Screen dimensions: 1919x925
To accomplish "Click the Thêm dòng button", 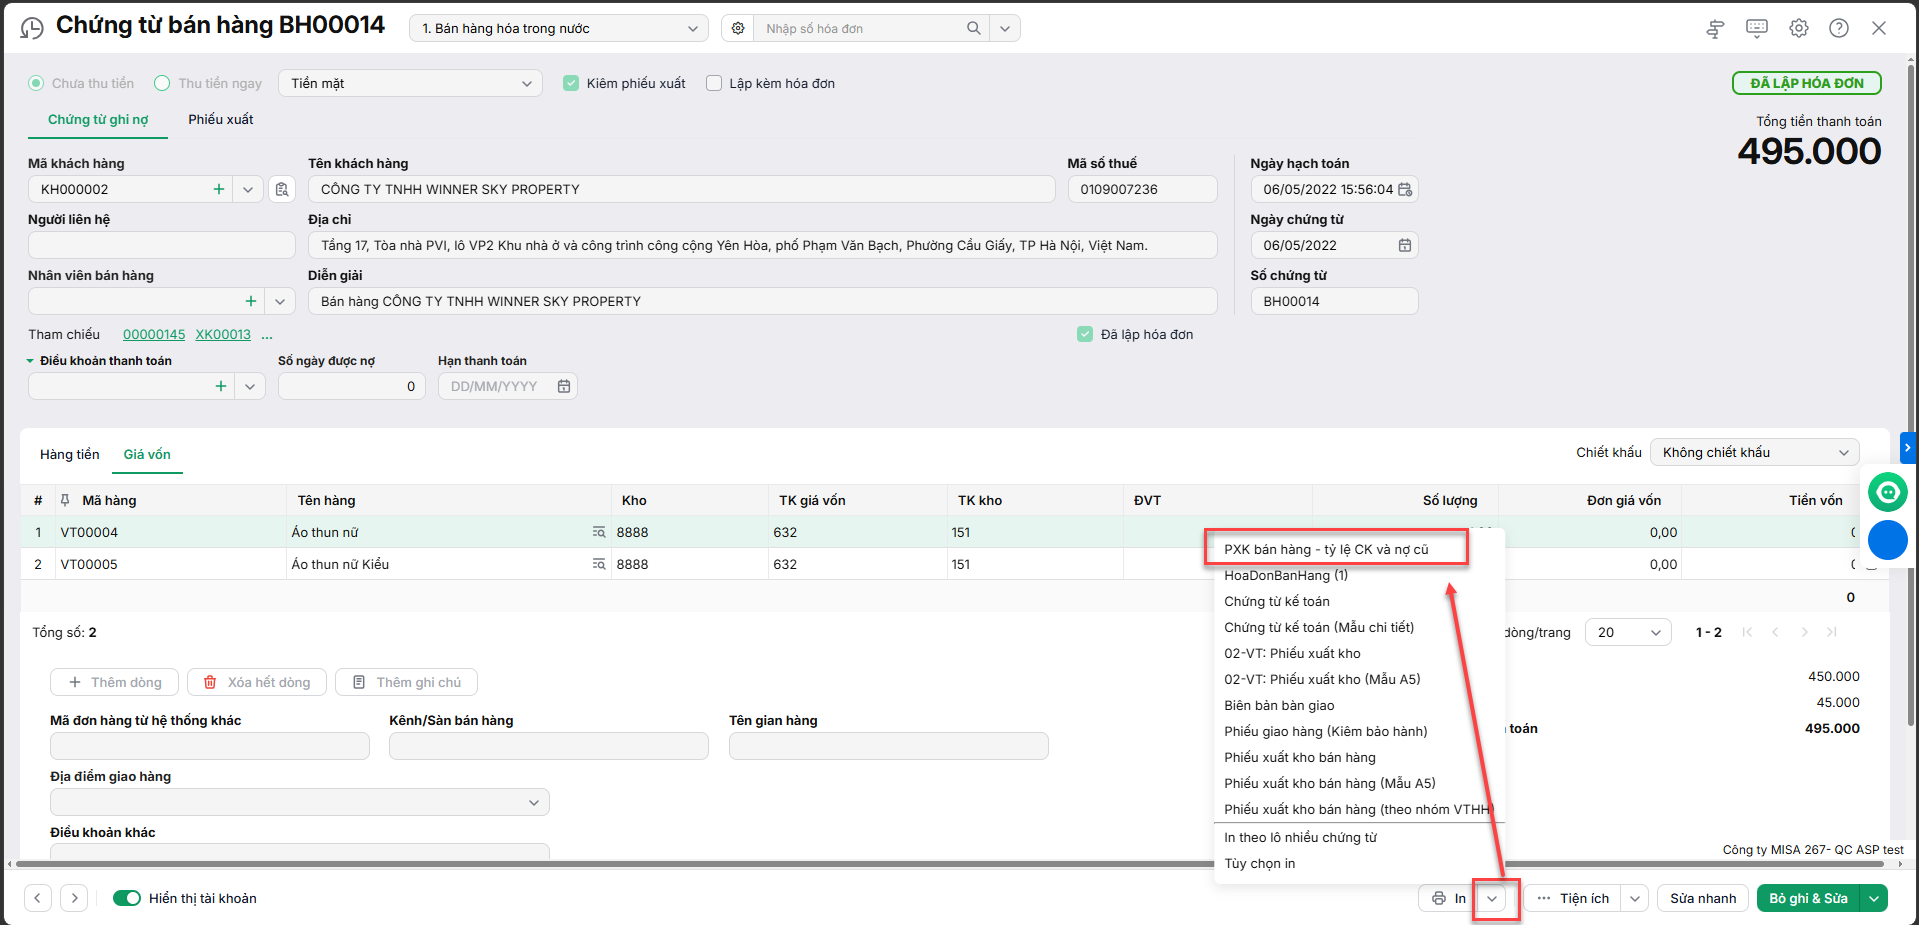I will tap(114, 682).
